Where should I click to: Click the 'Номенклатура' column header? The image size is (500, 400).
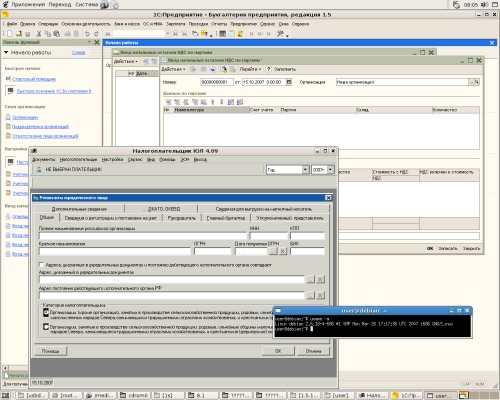click(211, 110)
